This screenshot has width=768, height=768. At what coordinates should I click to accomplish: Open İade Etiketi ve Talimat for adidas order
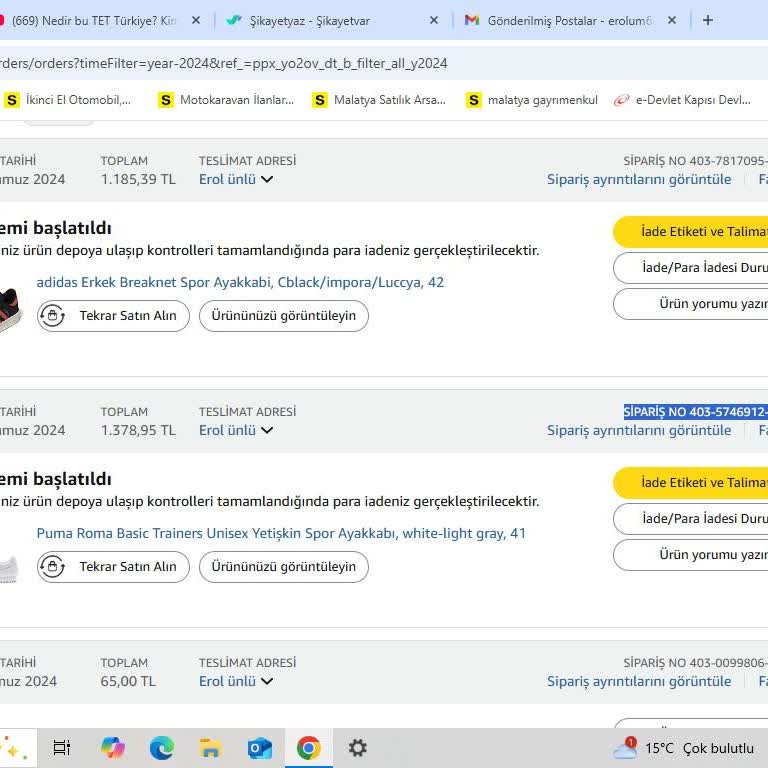[691, 232]
